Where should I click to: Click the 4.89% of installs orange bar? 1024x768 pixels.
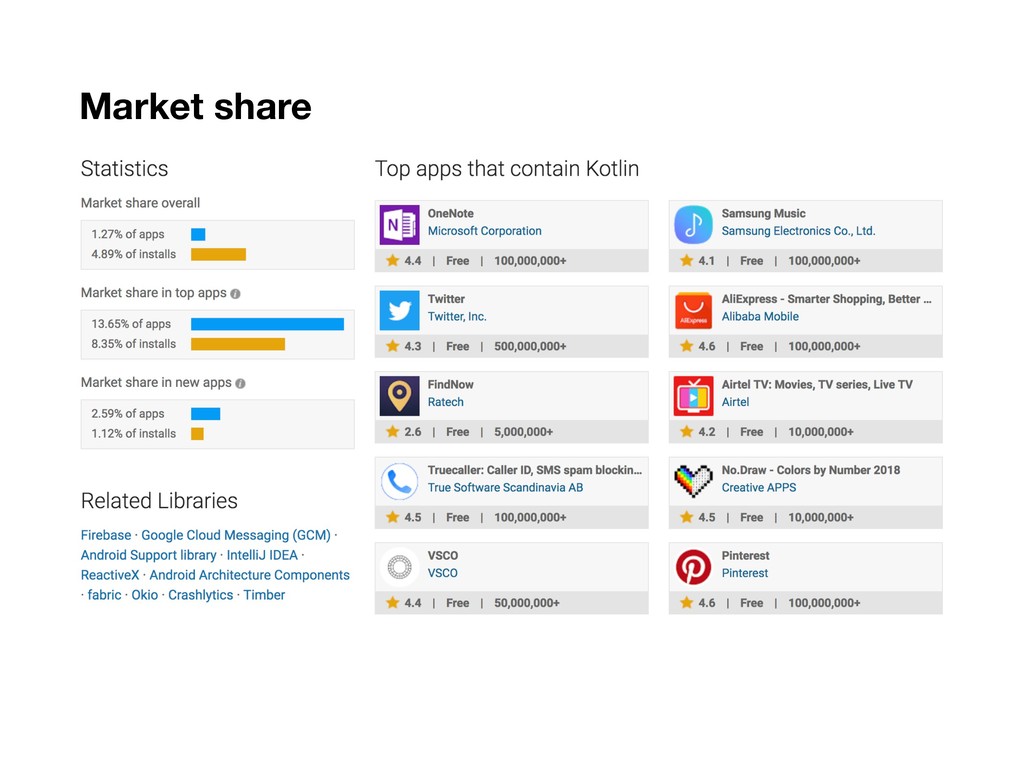coord(218,254)
